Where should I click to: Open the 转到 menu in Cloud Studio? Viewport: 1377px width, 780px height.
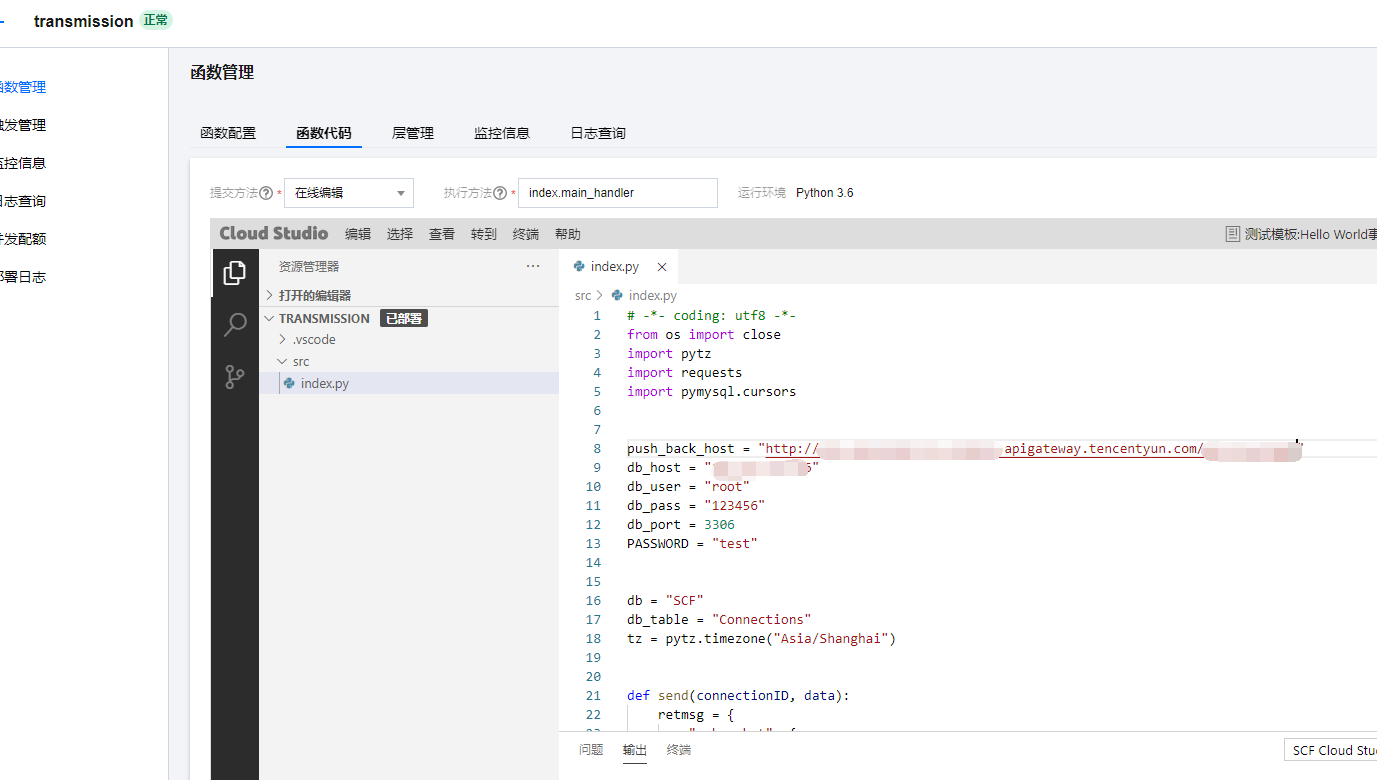(484, 234)
